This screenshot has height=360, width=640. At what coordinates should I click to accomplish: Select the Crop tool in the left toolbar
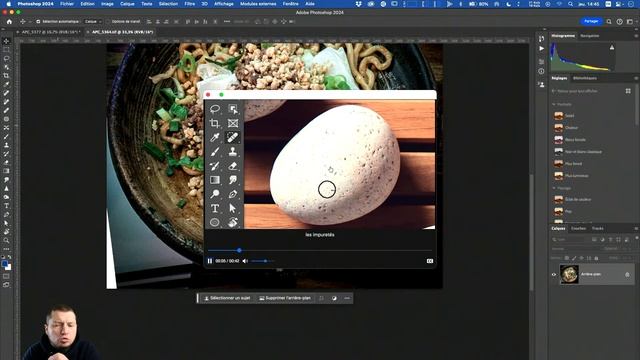click(6, 76)
